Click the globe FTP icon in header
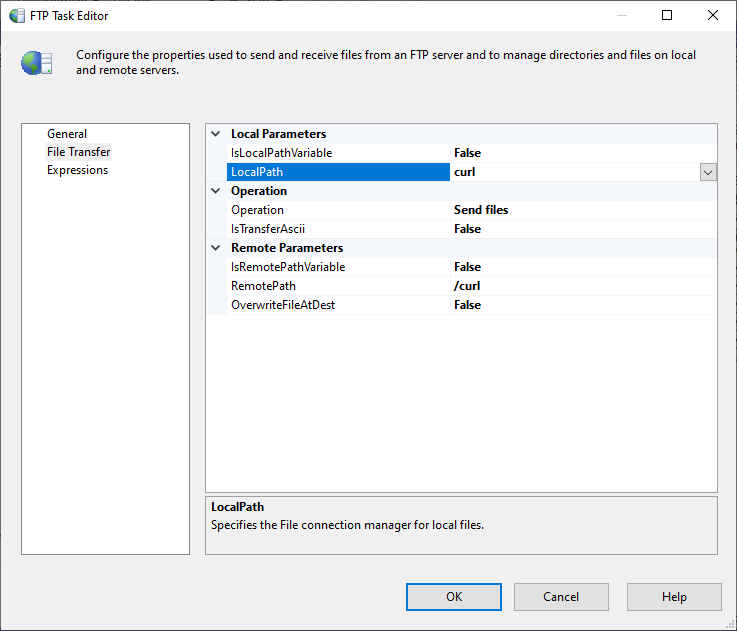 (37, 62)
